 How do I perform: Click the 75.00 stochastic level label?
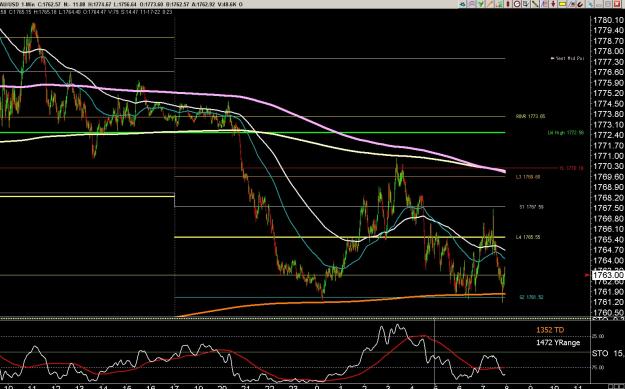597,367
